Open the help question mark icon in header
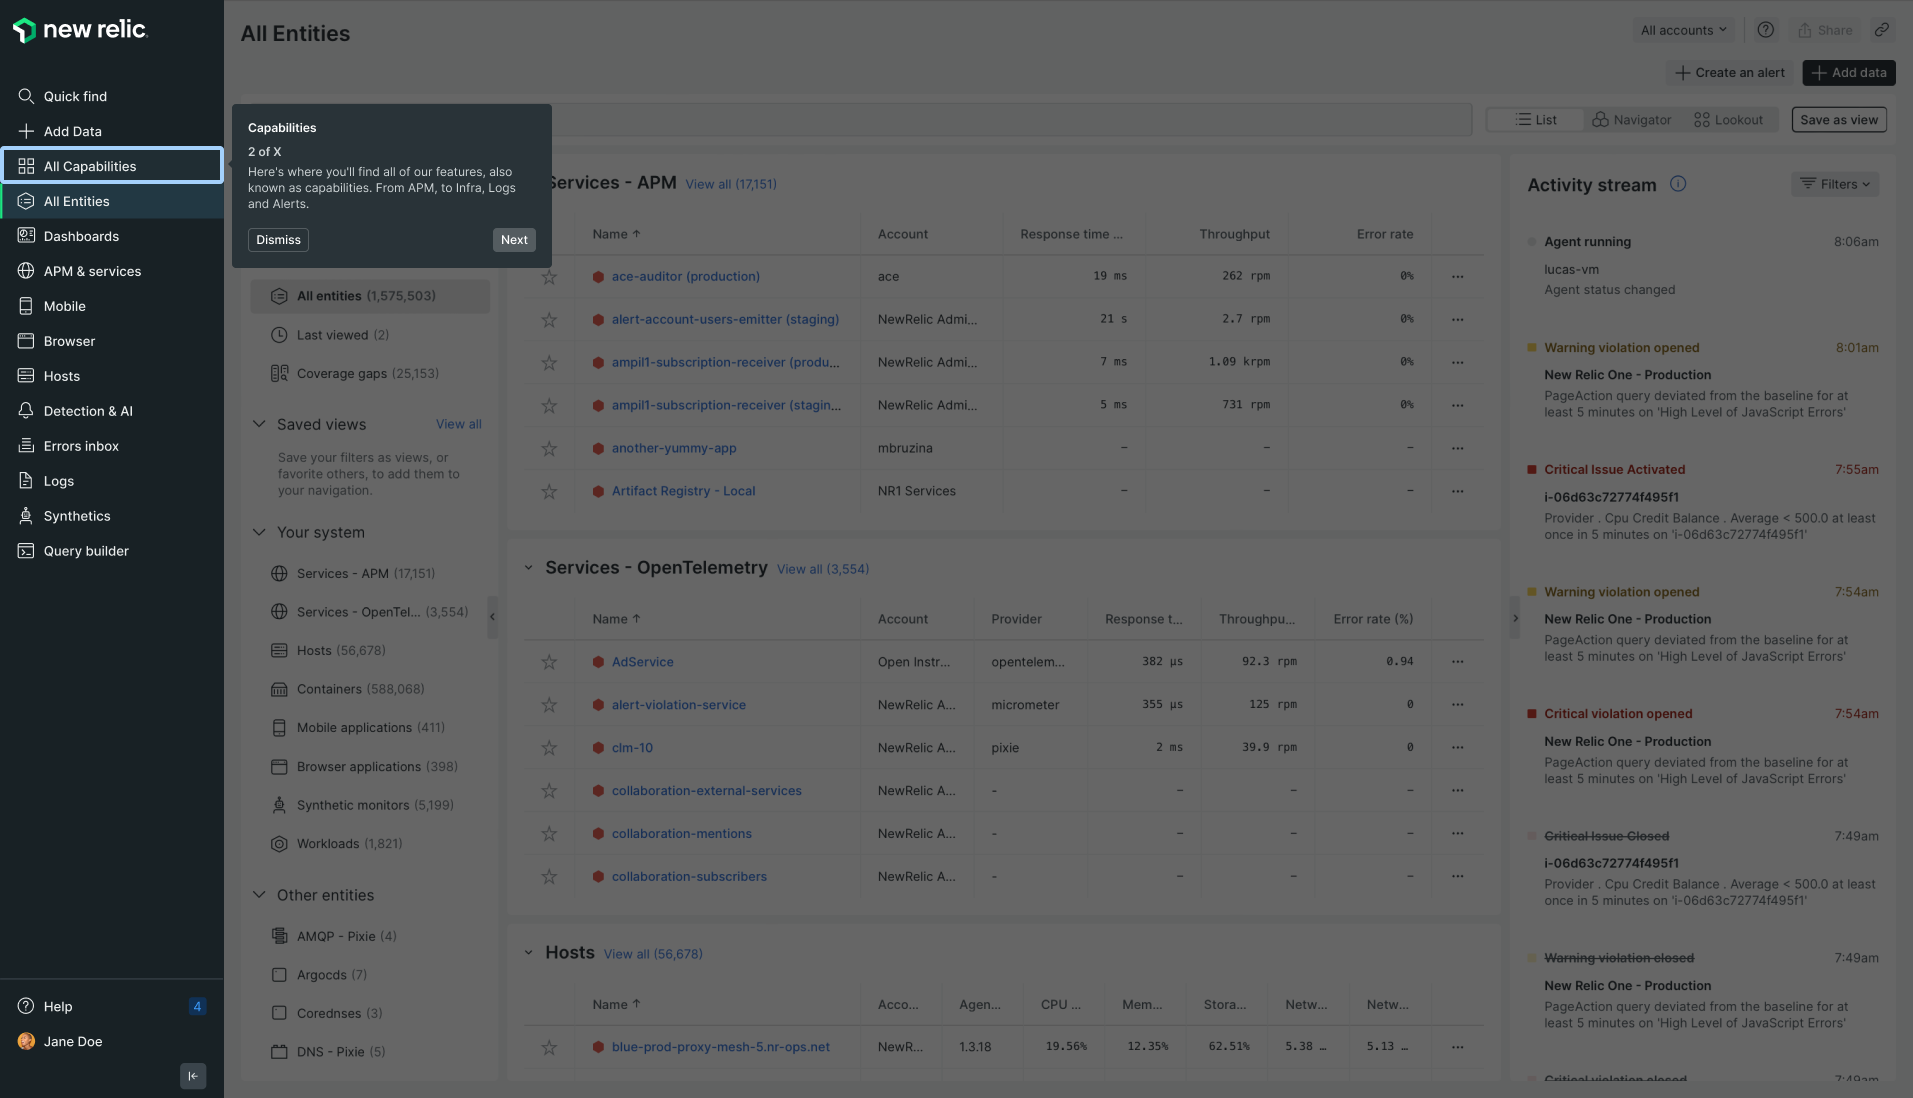Image resolution: width=1913 pixels, height=1098 pixels. tap(1766, 30)
